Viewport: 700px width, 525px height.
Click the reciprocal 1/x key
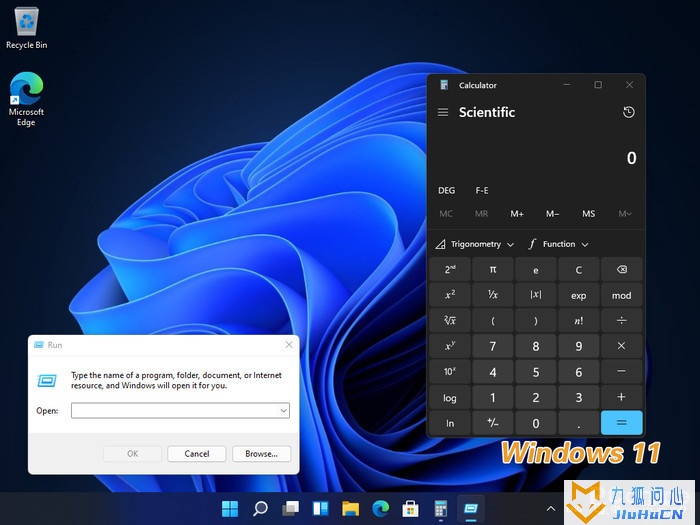493,295
